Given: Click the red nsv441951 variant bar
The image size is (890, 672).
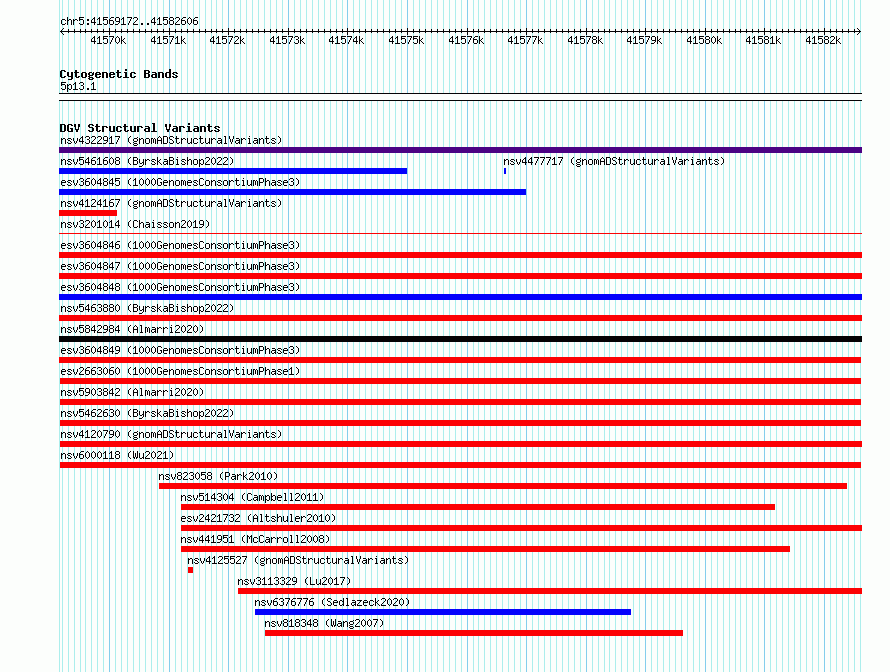Looking at the screenshot, I should tap(485, 549).
